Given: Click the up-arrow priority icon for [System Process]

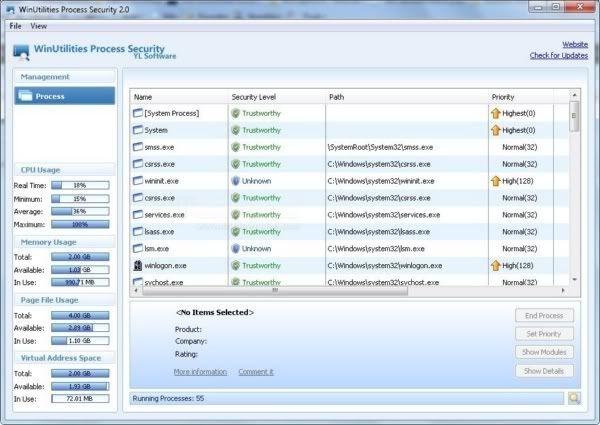Looking at the screenshot, I should point(496,113).
